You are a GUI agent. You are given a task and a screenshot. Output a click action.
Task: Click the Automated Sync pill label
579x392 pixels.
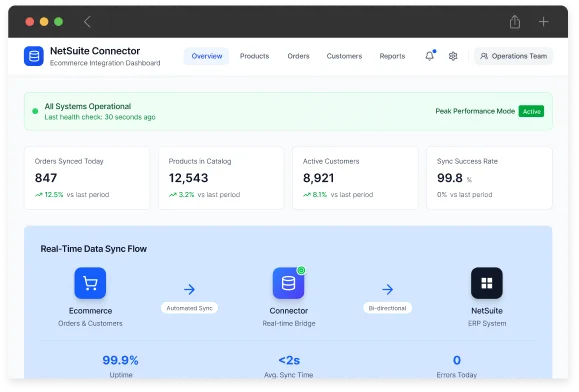click(x=189, y=308)
